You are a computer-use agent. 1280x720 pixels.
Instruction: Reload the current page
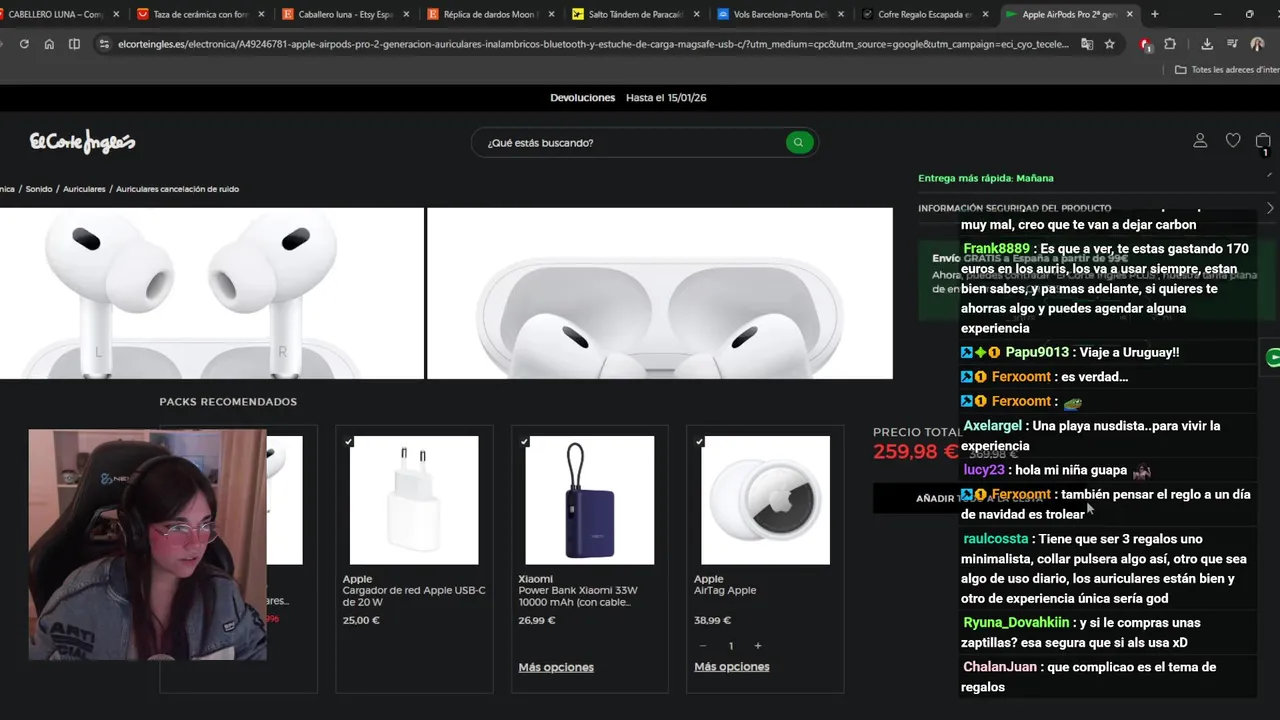[x=24, y=44]
